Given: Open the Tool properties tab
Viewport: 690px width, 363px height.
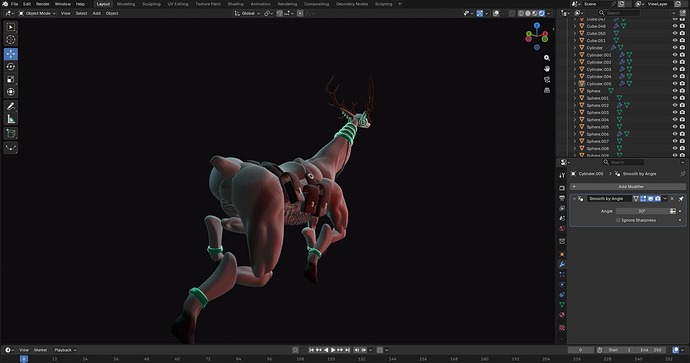Looking at the screenshot, I should (562, 175).
